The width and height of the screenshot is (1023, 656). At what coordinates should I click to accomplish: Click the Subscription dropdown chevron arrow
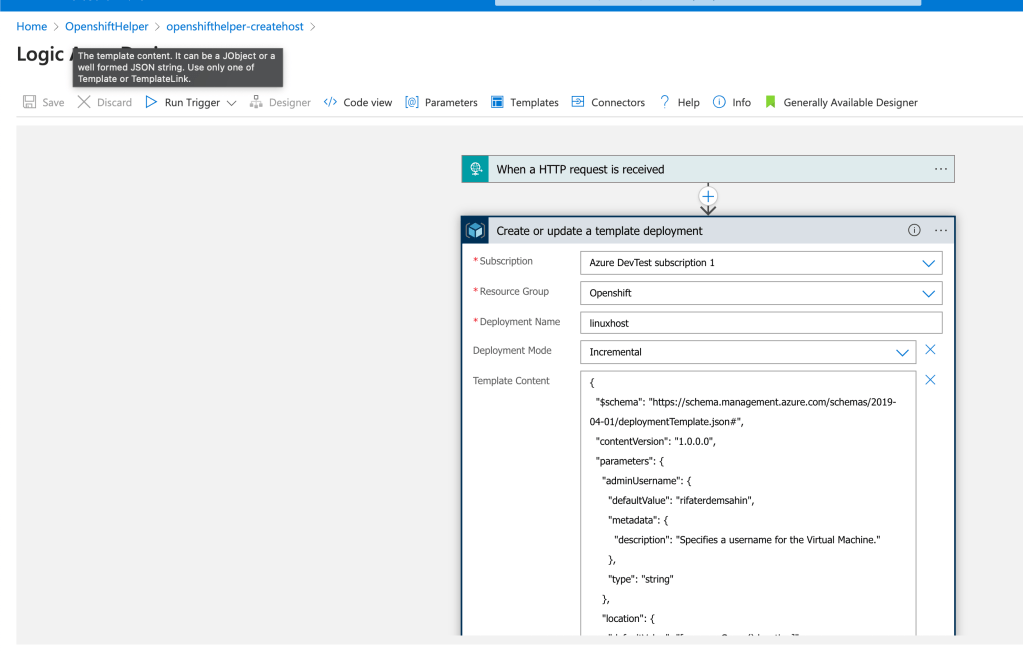pos(928,264)
